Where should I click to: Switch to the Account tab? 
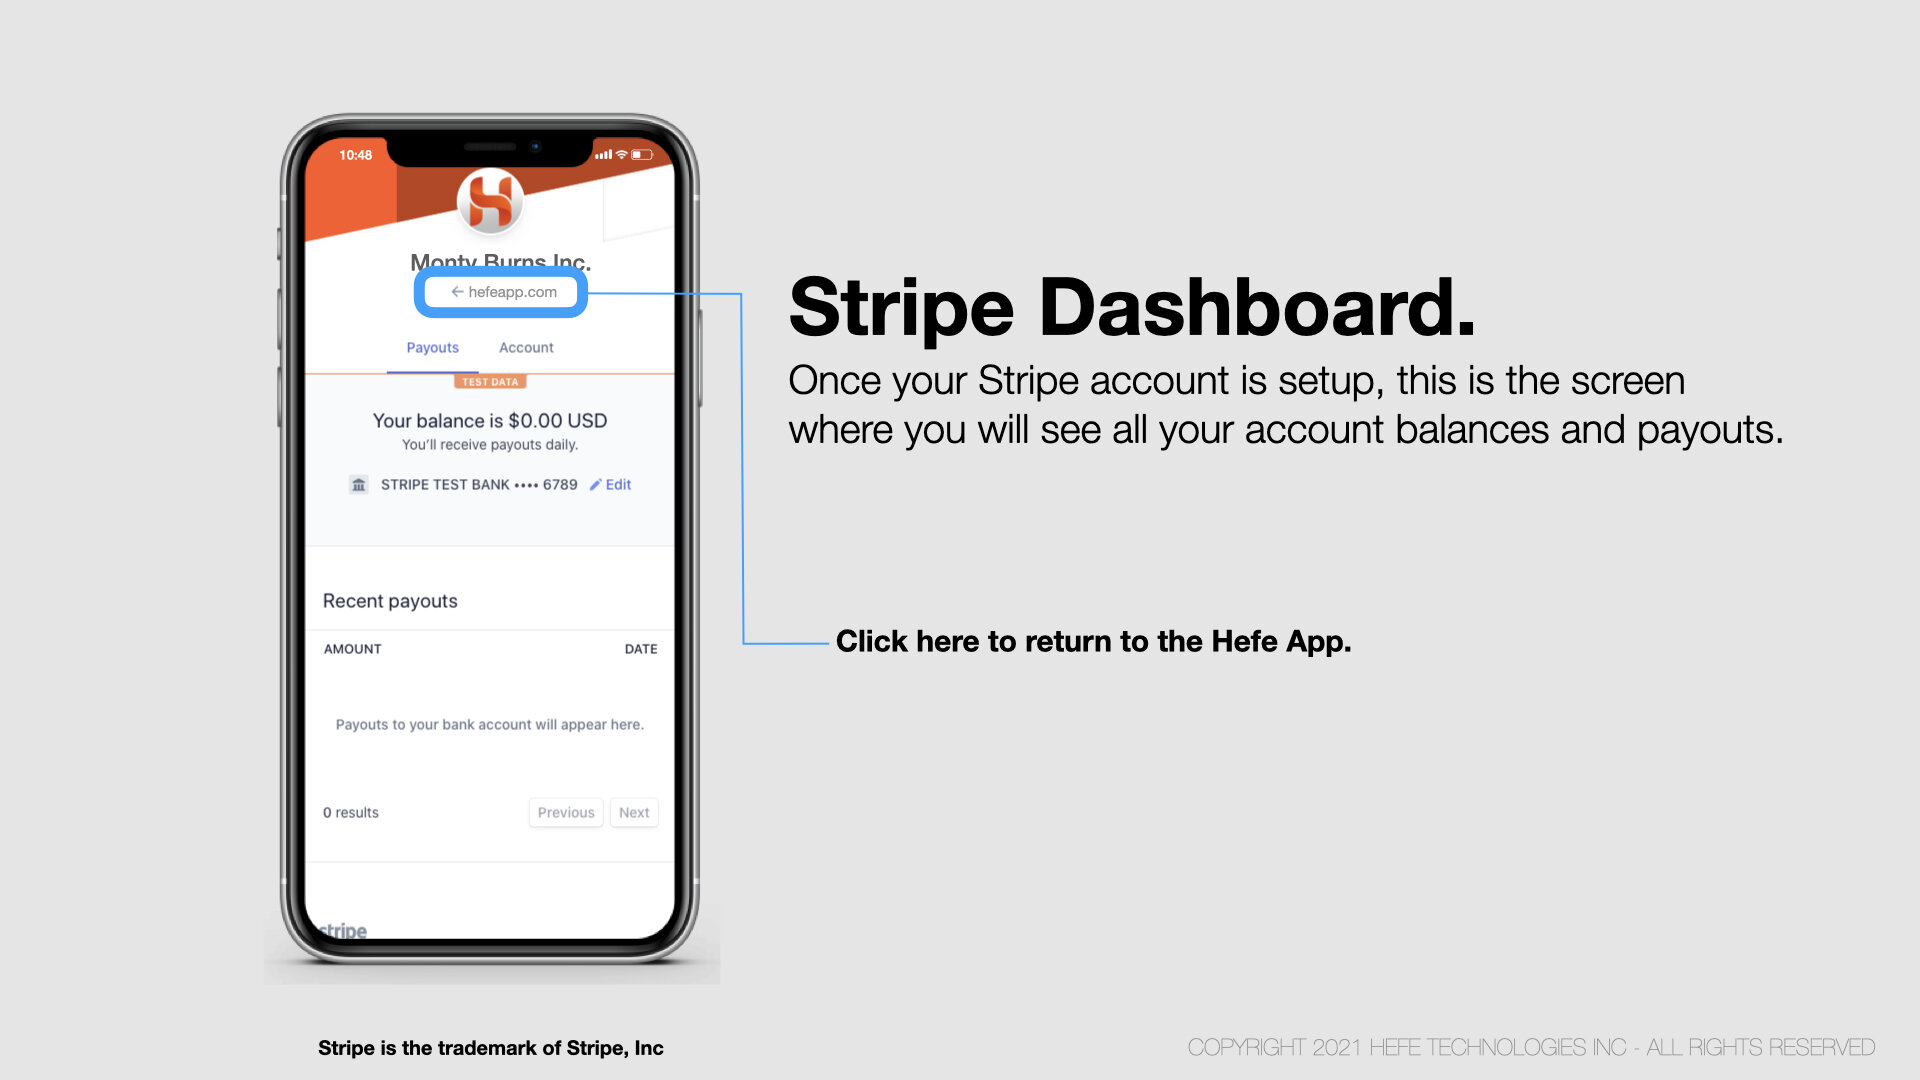pos(526,347)
